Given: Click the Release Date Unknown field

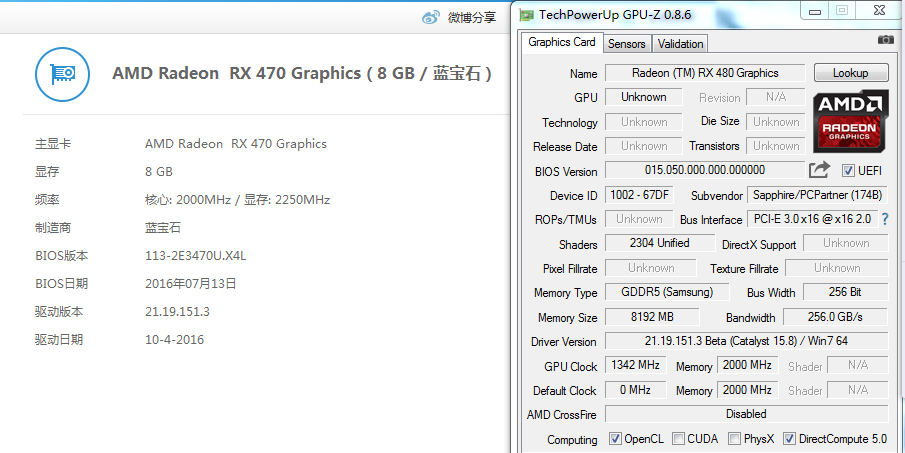Looking at the screenshot, I should [644, 146].
